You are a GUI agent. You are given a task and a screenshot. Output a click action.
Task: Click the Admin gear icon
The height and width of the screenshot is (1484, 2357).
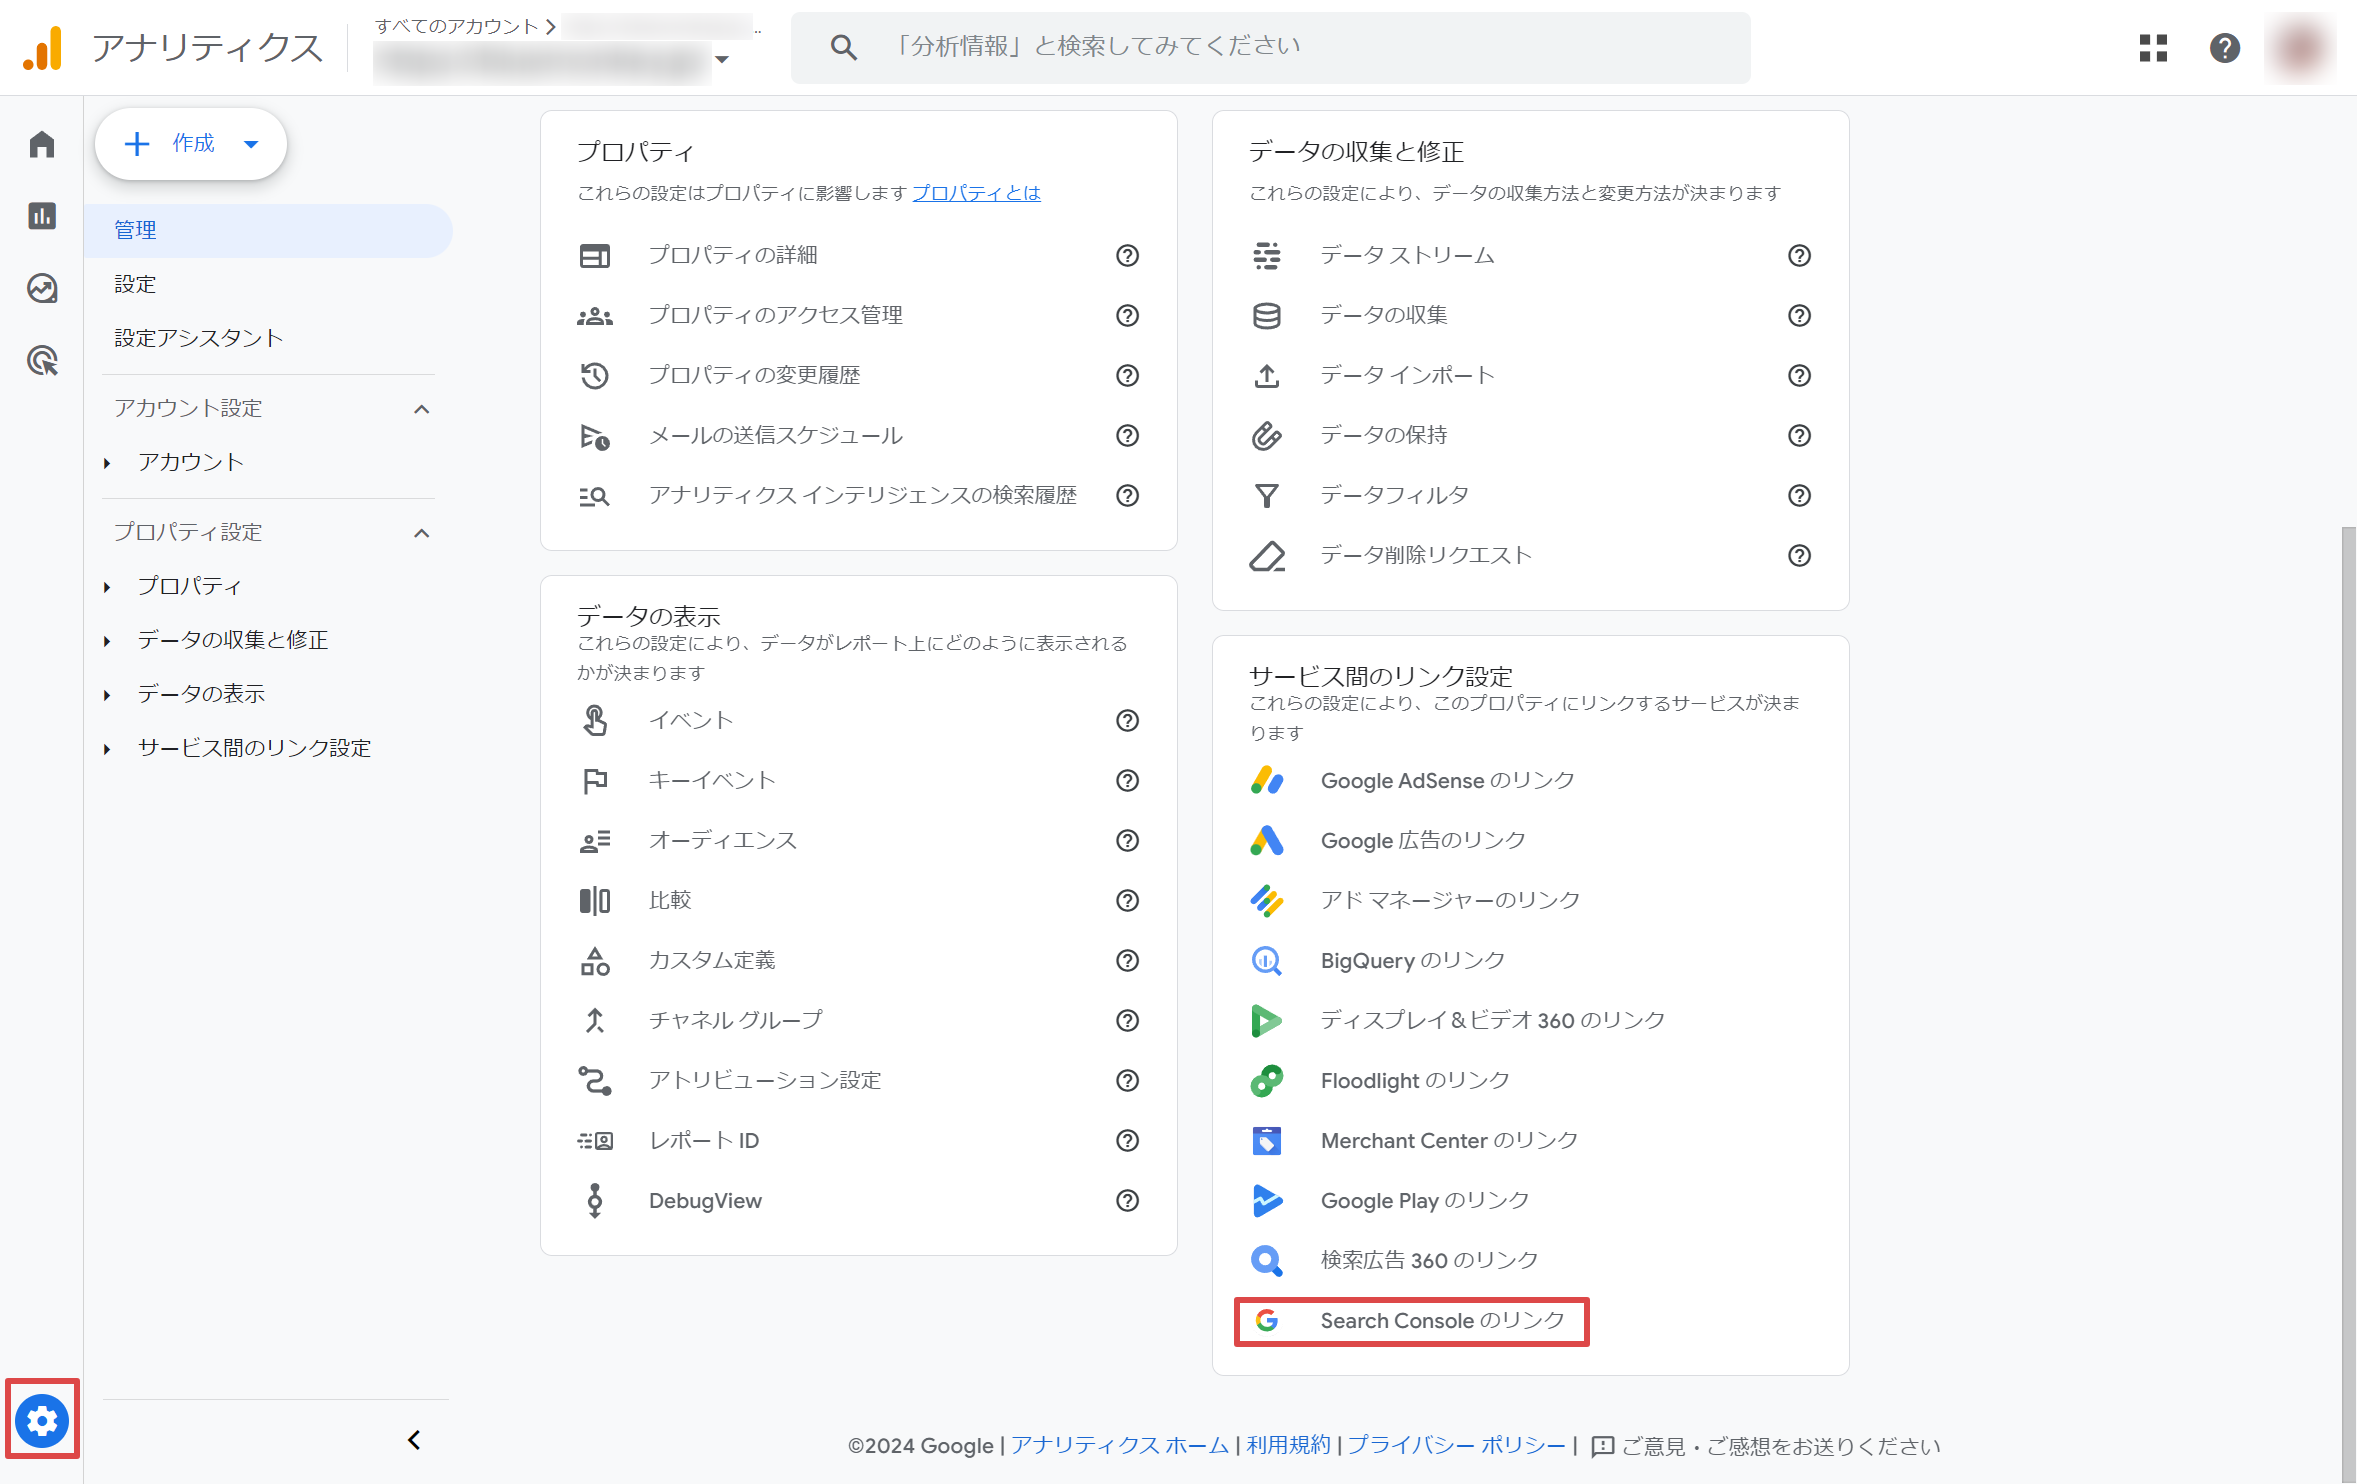[x=42, y=1420]
